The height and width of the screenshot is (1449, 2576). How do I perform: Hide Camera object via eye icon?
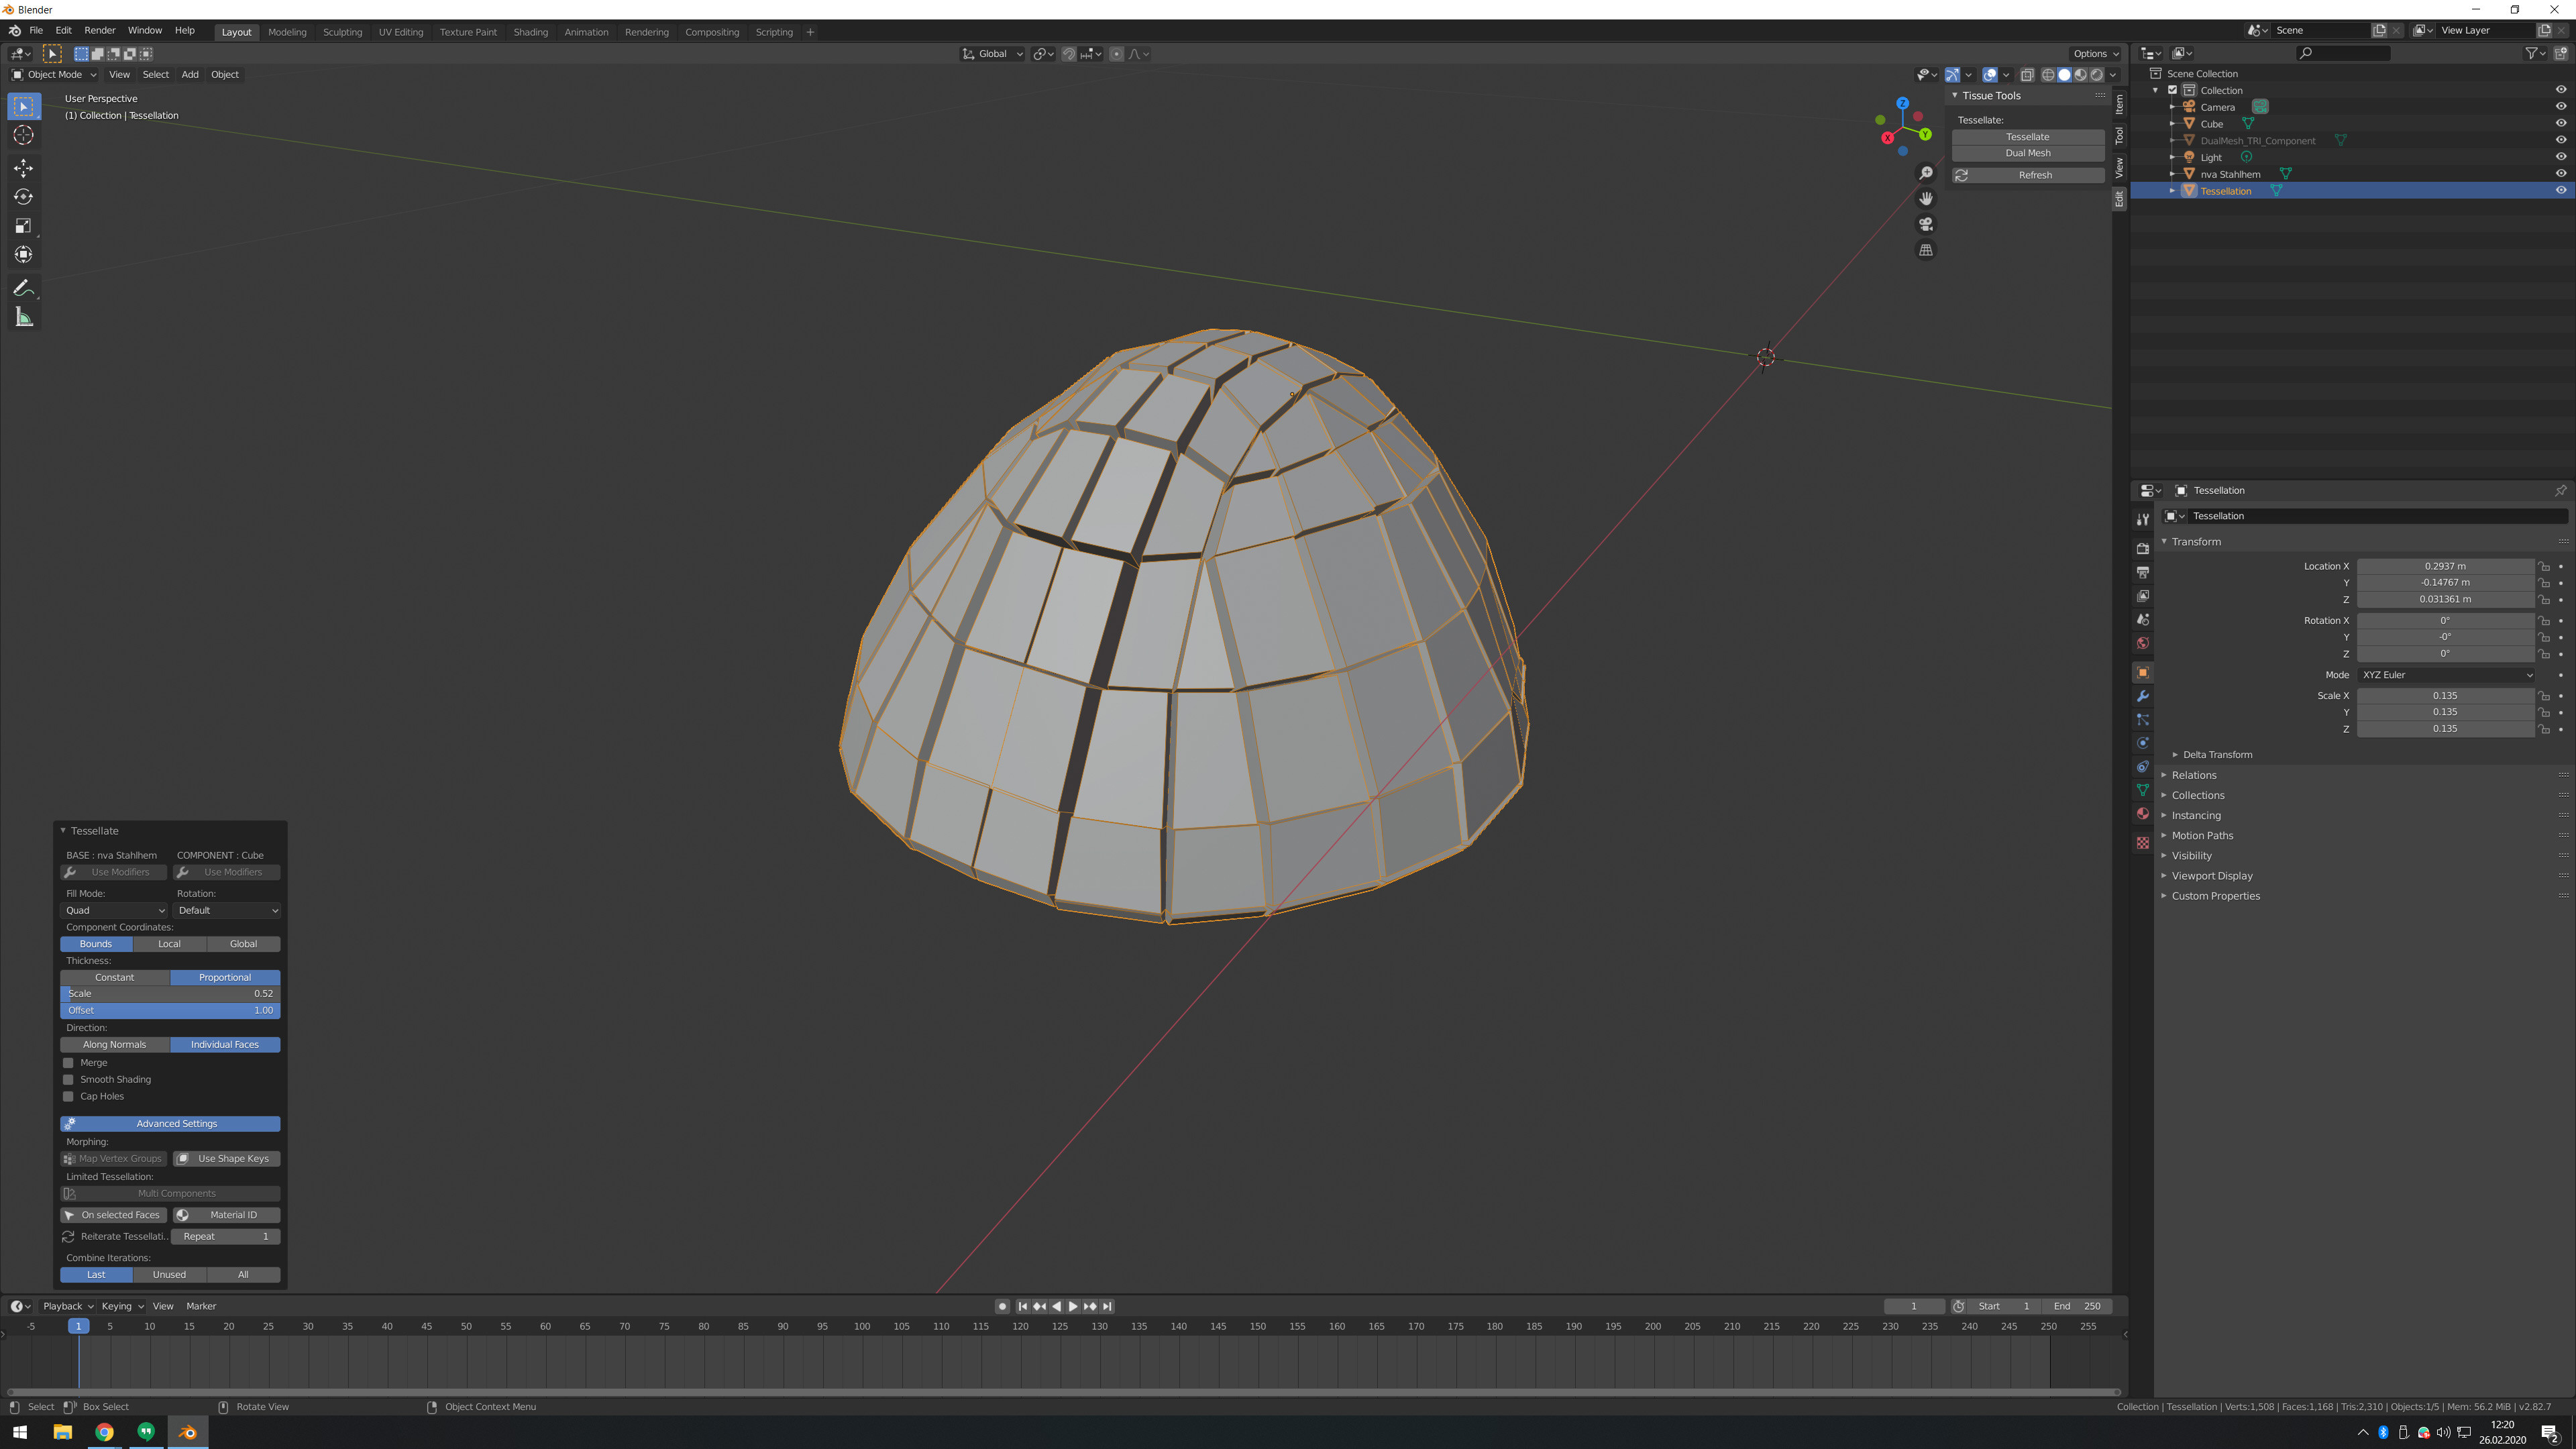pyautogui.click(x=2560, y=107)
